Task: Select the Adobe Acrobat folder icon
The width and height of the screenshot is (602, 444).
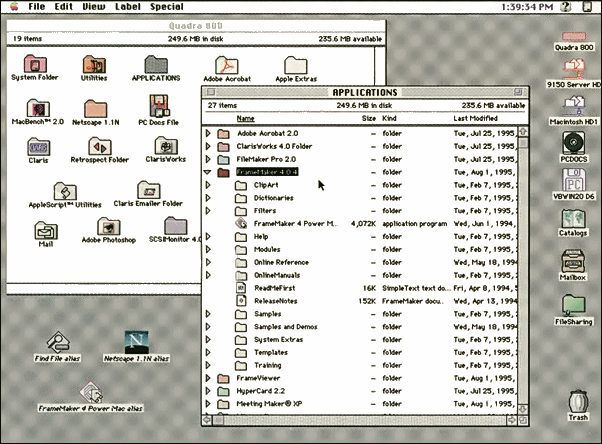Action: pyautogui.click(x=227, y=65)
